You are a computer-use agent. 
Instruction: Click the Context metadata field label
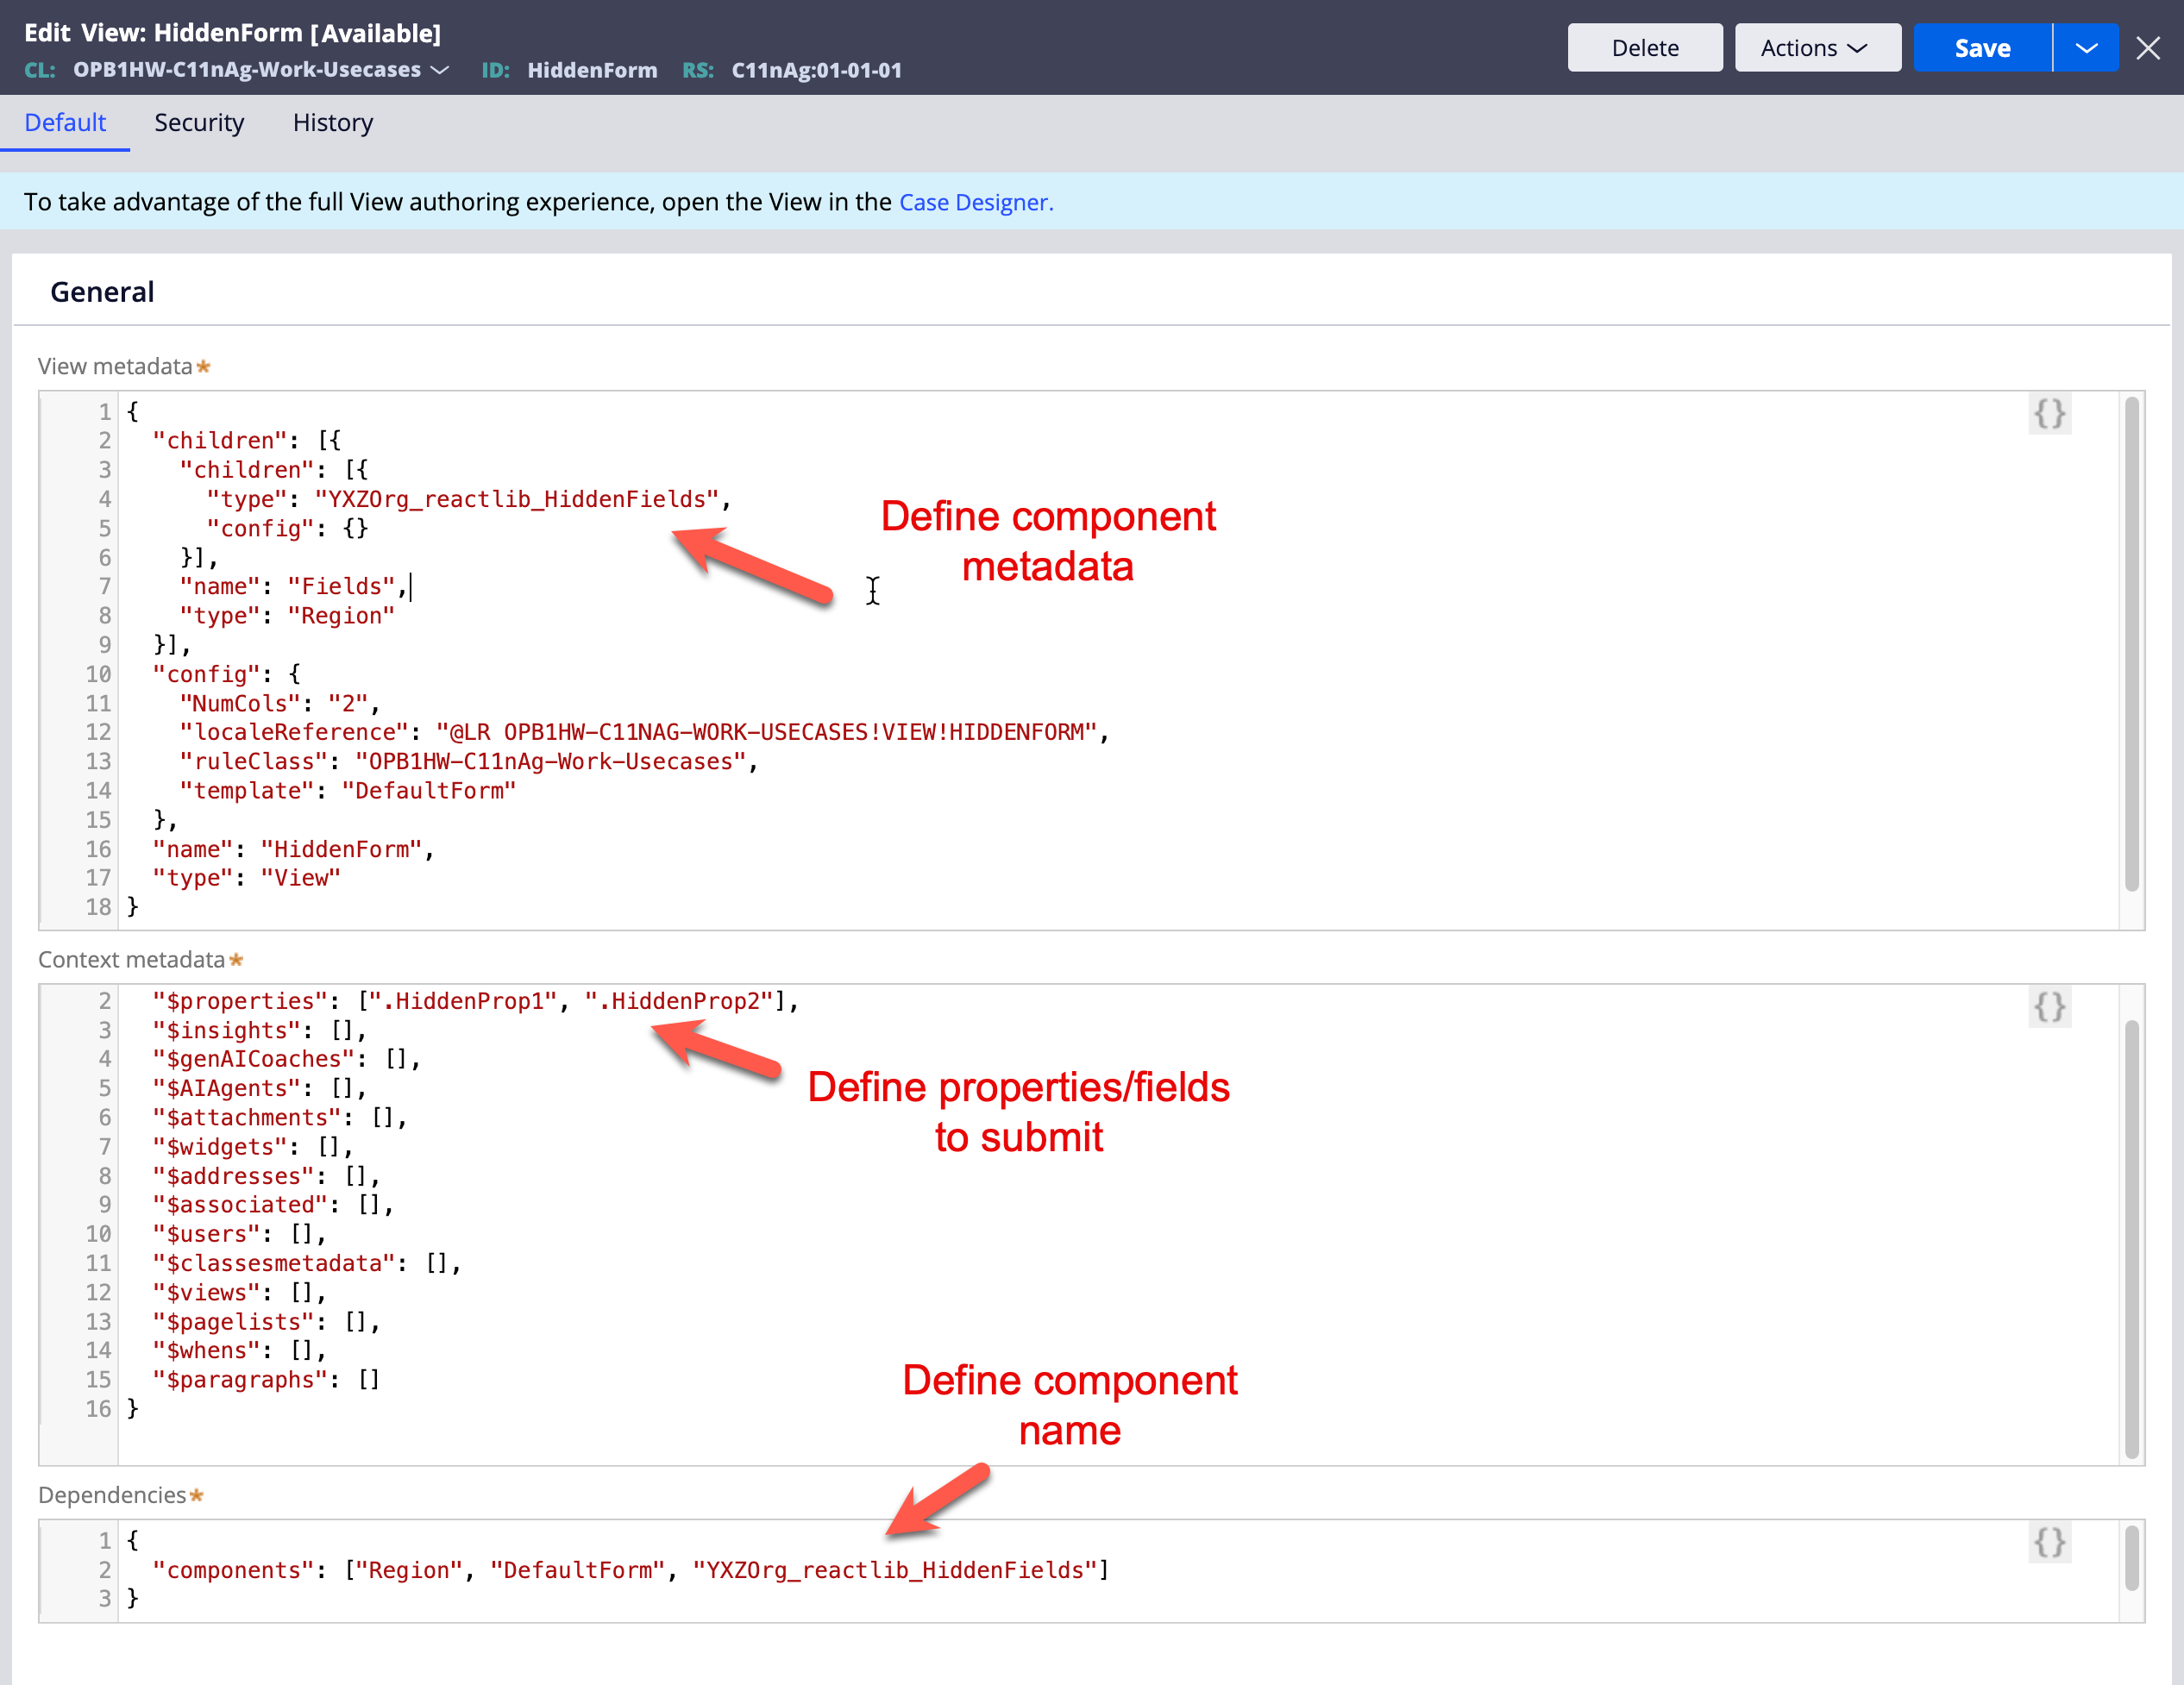[131, 960]
